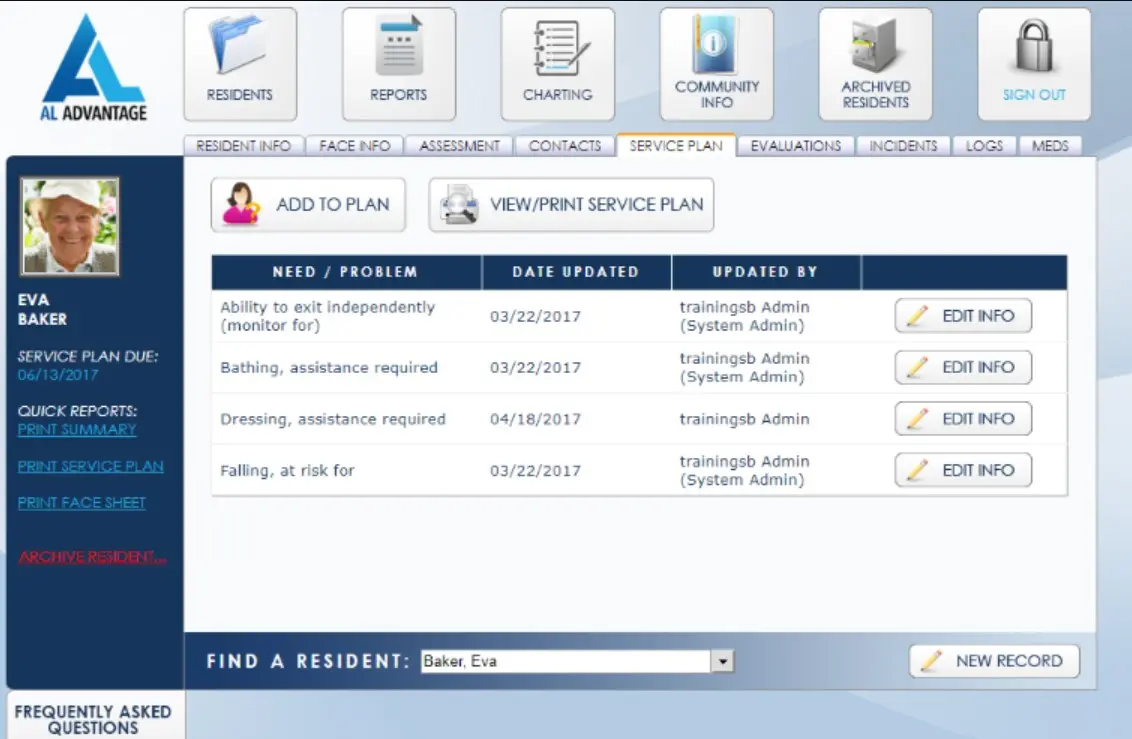
Task: Select a resident from the Find A Resident combo box
Action: pos(570,660)
